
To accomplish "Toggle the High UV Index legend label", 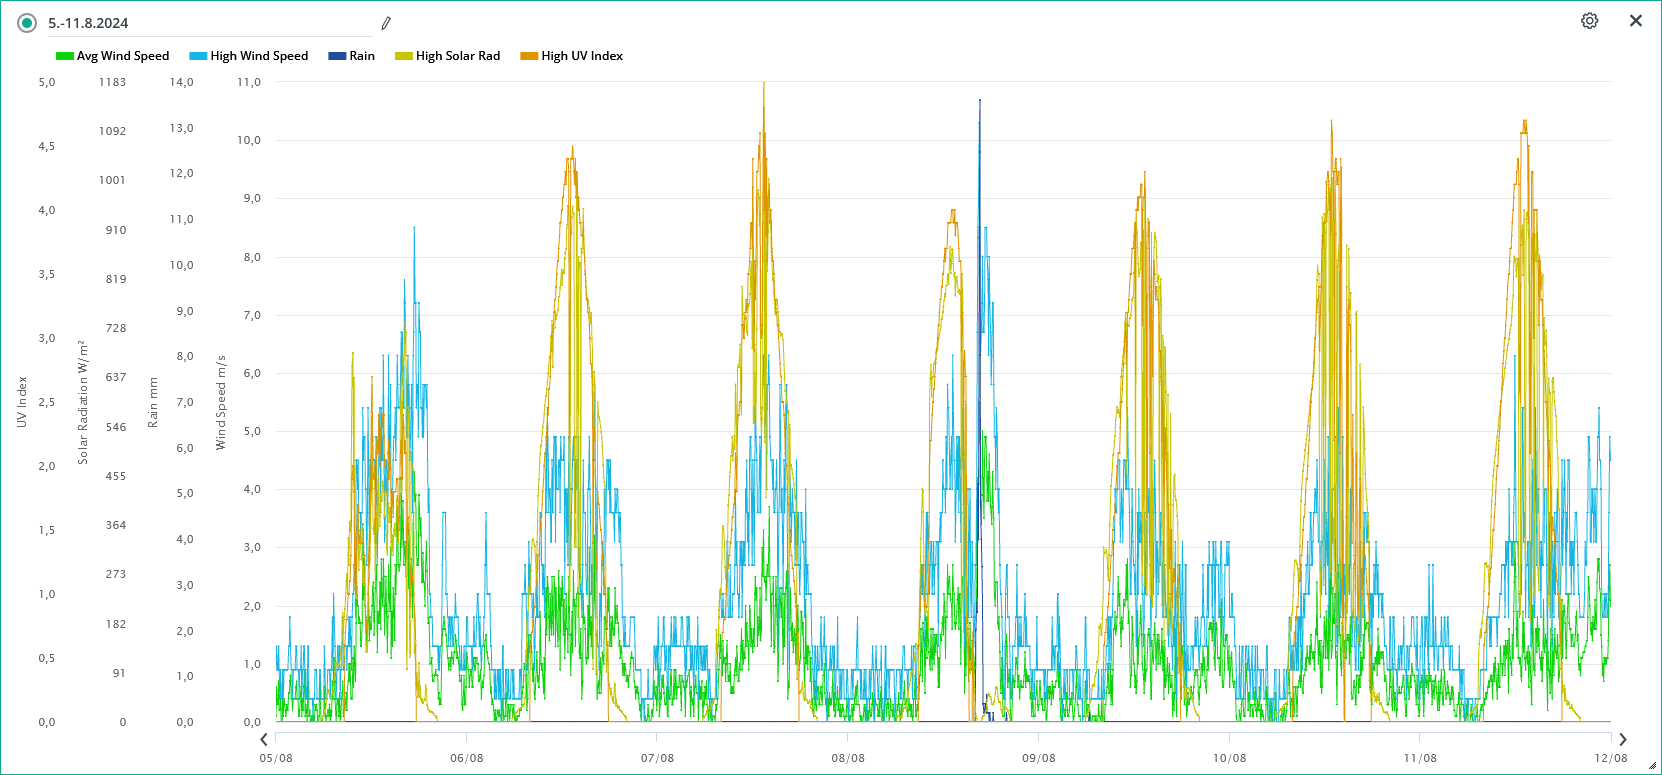I will [x=582, y=56].
